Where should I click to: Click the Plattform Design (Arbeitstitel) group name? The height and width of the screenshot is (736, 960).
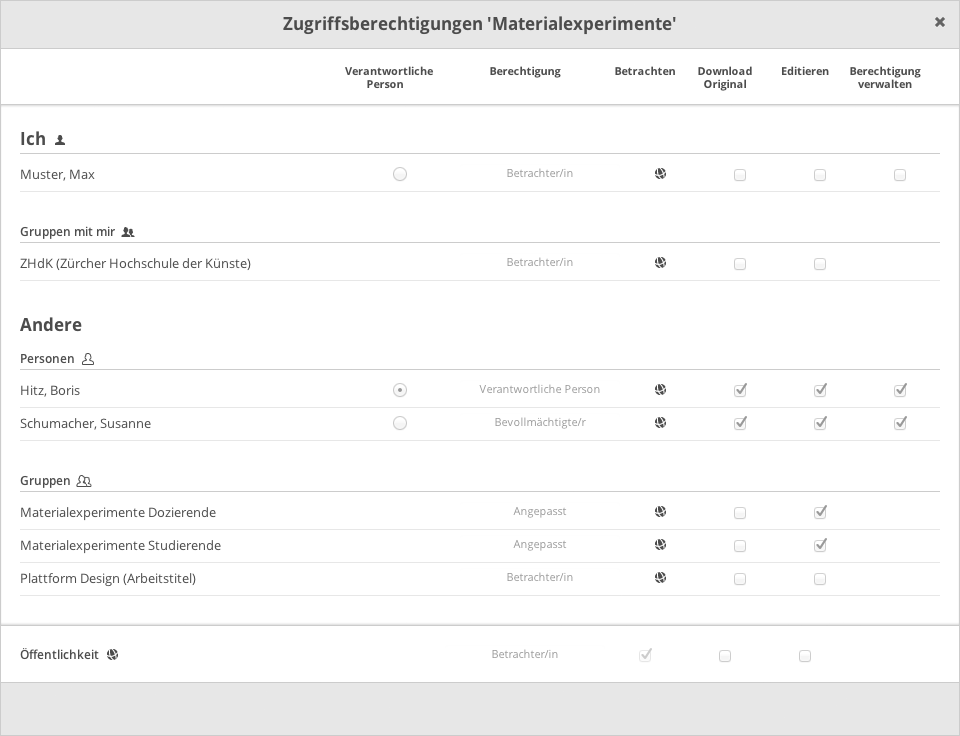(108, 579)
